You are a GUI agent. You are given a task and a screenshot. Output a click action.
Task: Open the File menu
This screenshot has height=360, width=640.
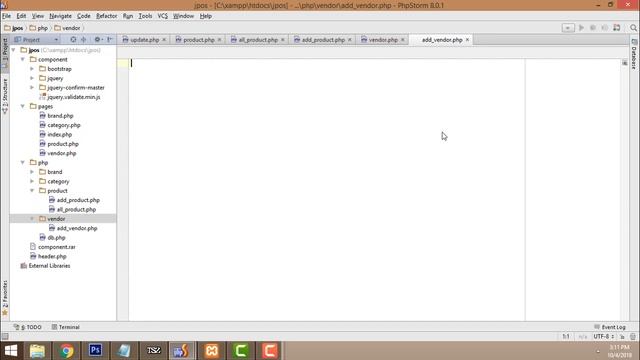(7, 16)
